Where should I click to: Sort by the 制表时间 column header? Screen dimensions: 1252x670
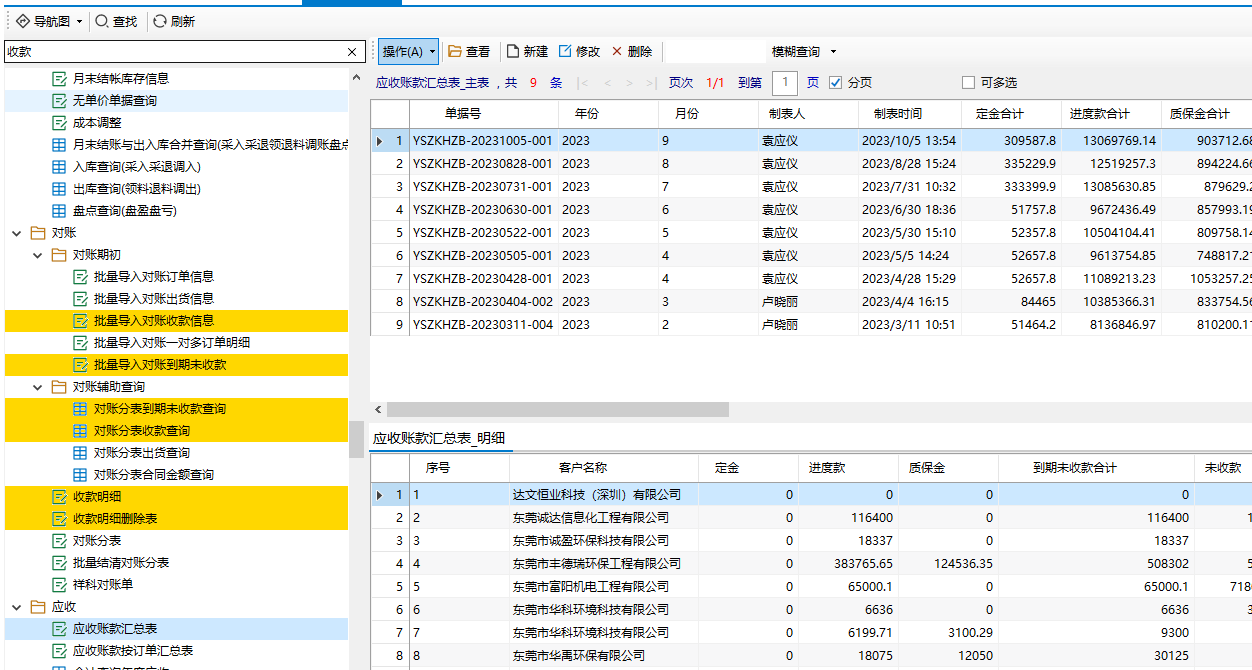910,114
